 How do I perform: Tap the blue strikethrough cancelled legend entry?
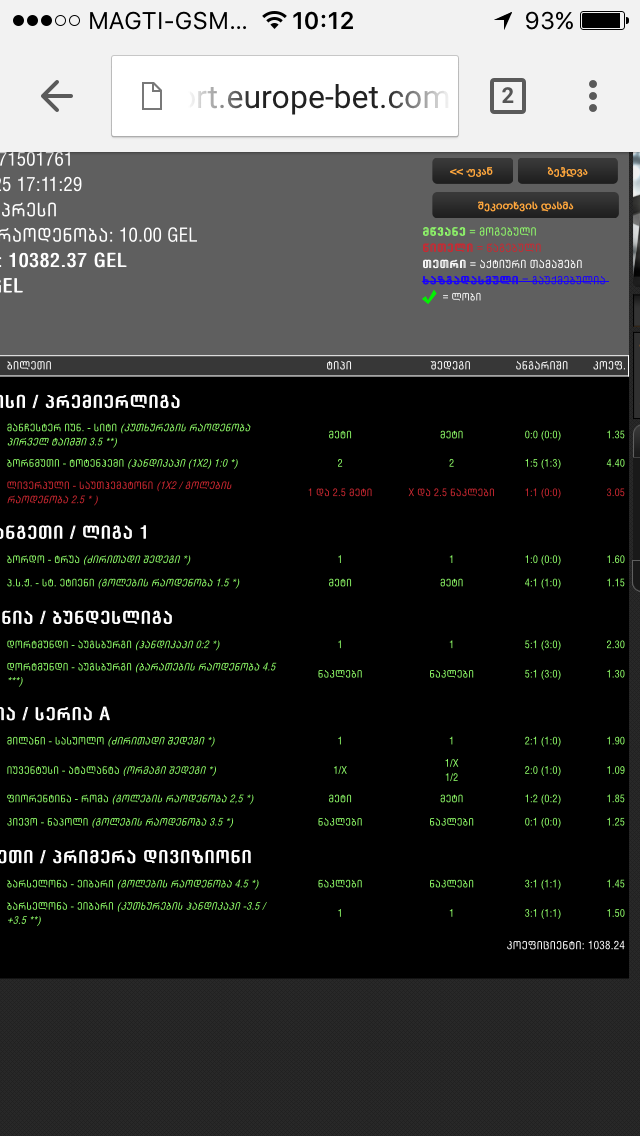click(x=515, y=280)
